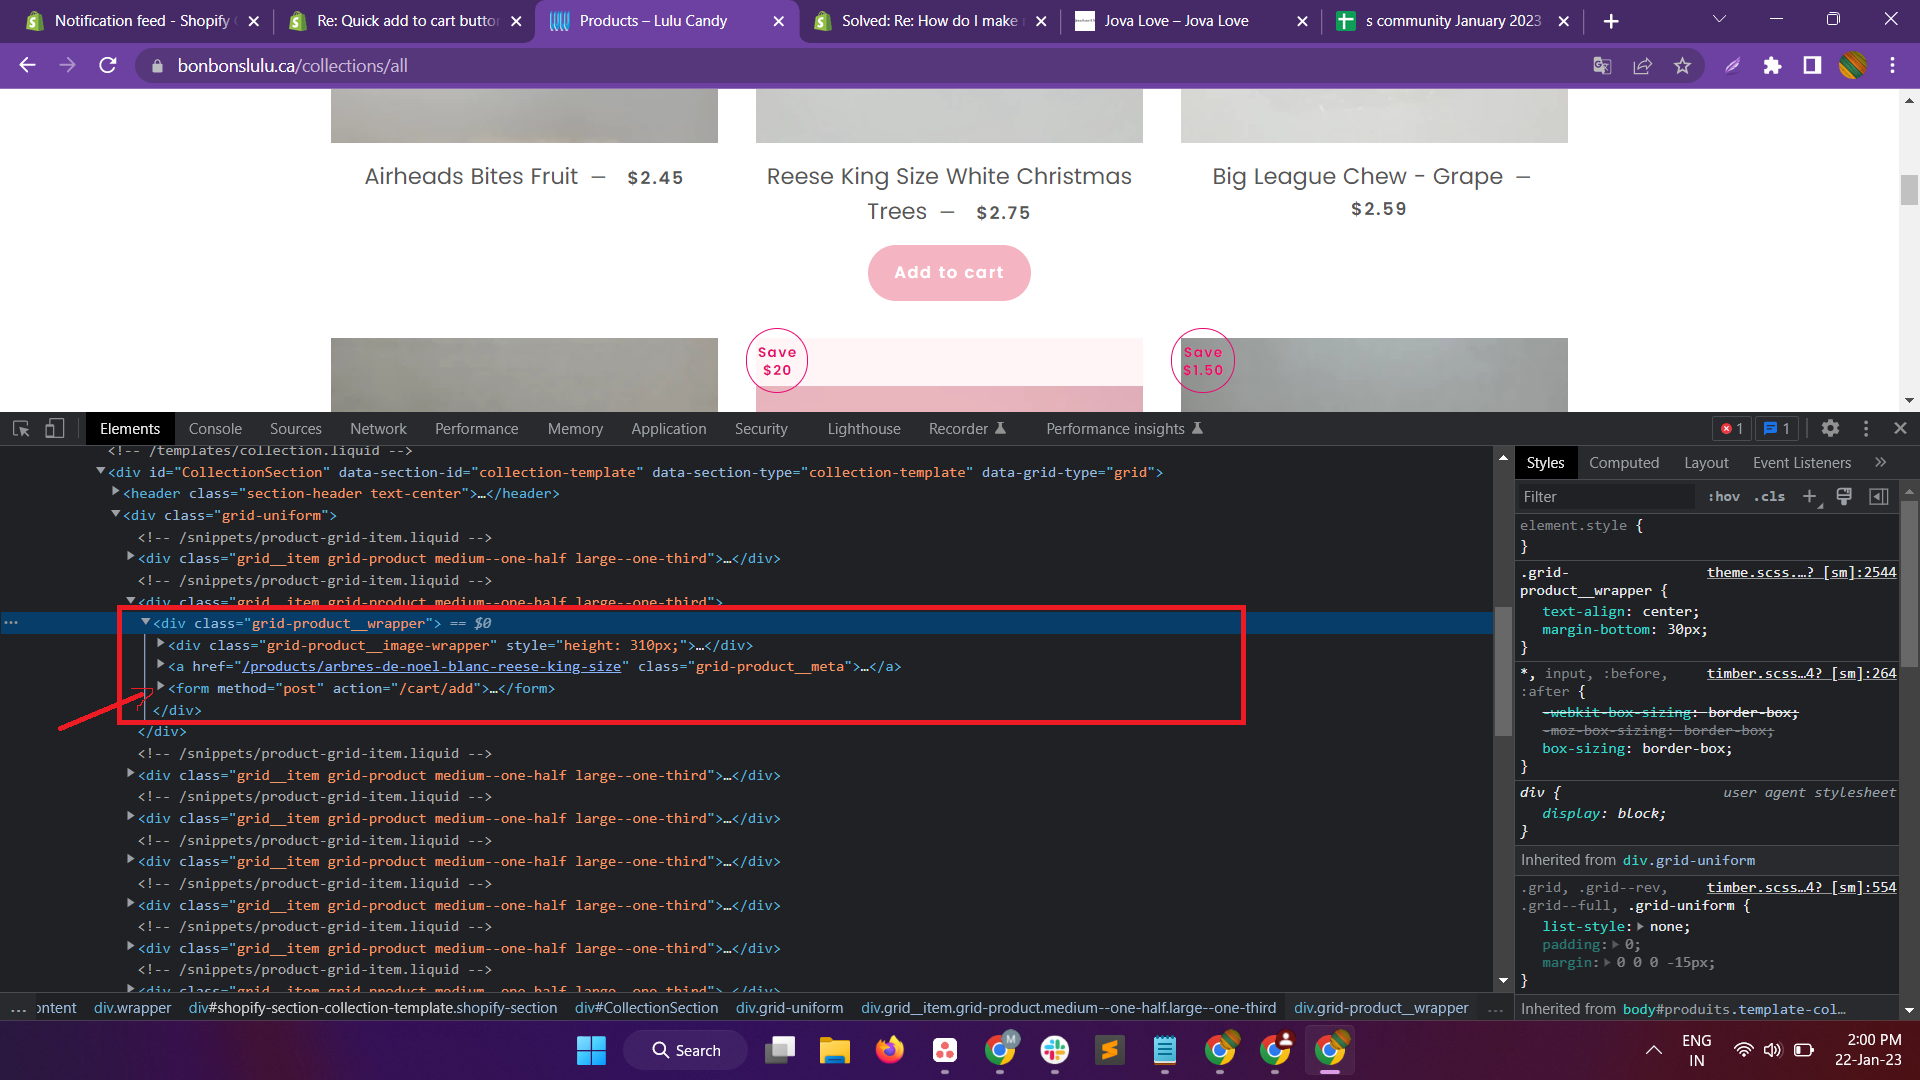This screenshot has width=1920, height=1080.
Task: Click the pink Add to cart button
Action: tap(948, 272)
